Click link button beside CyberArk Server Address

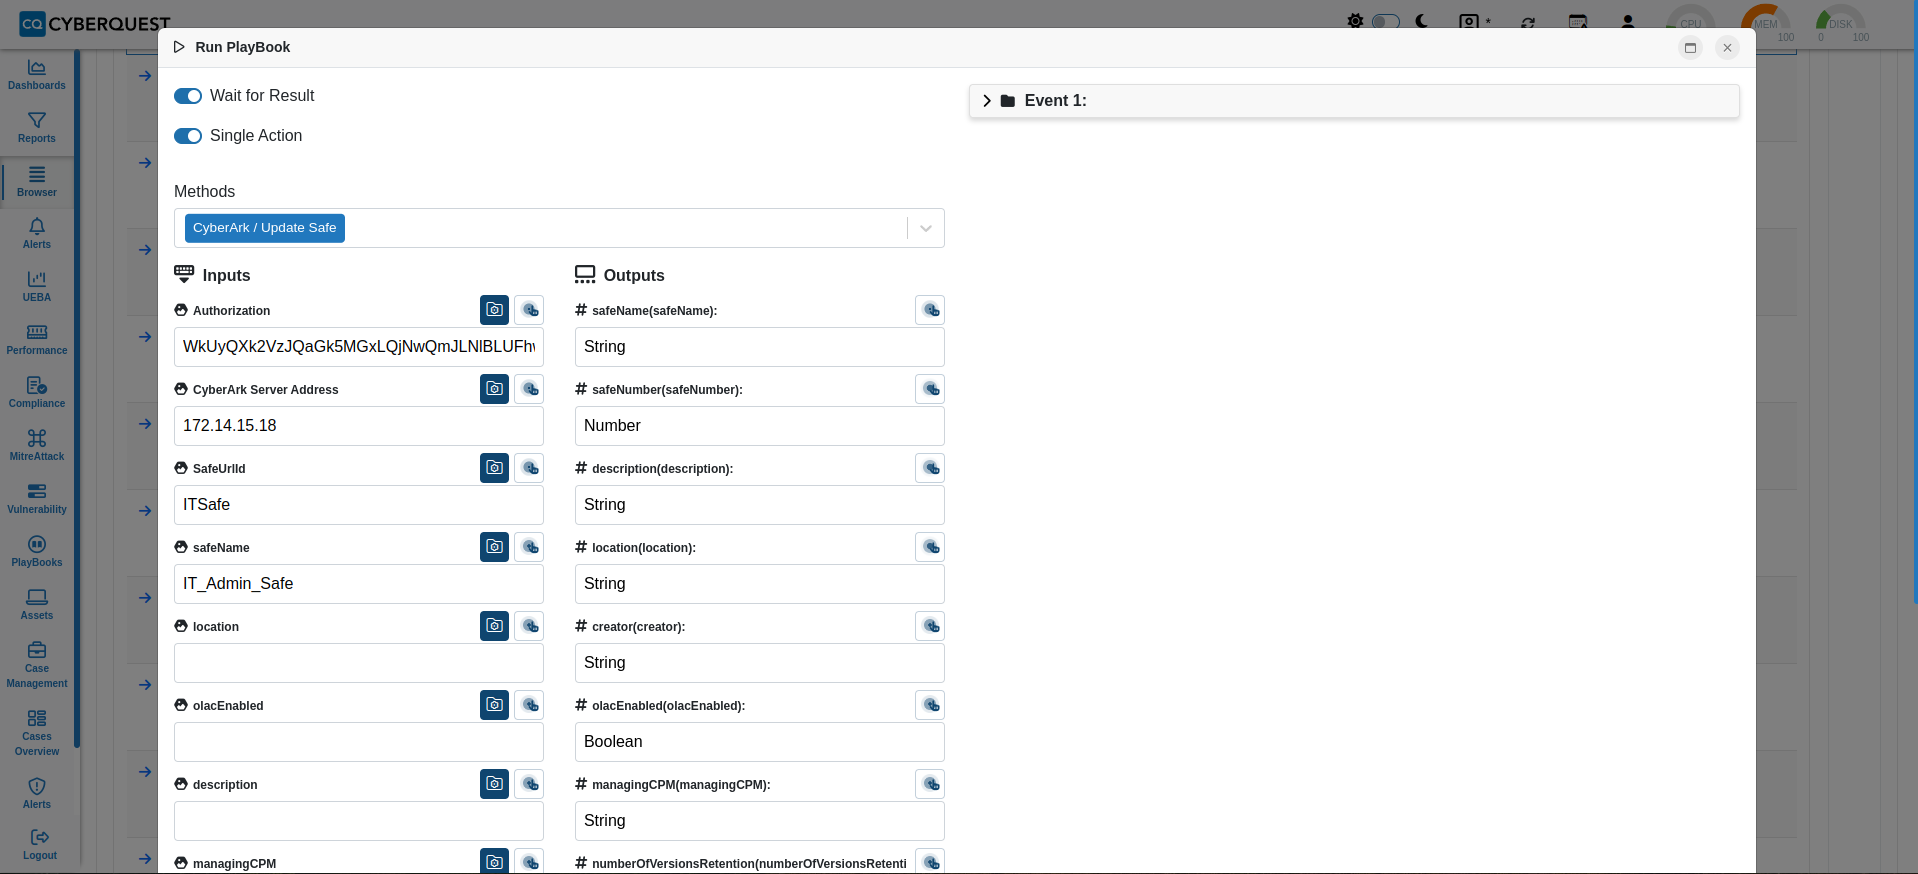tap(530, 389)
